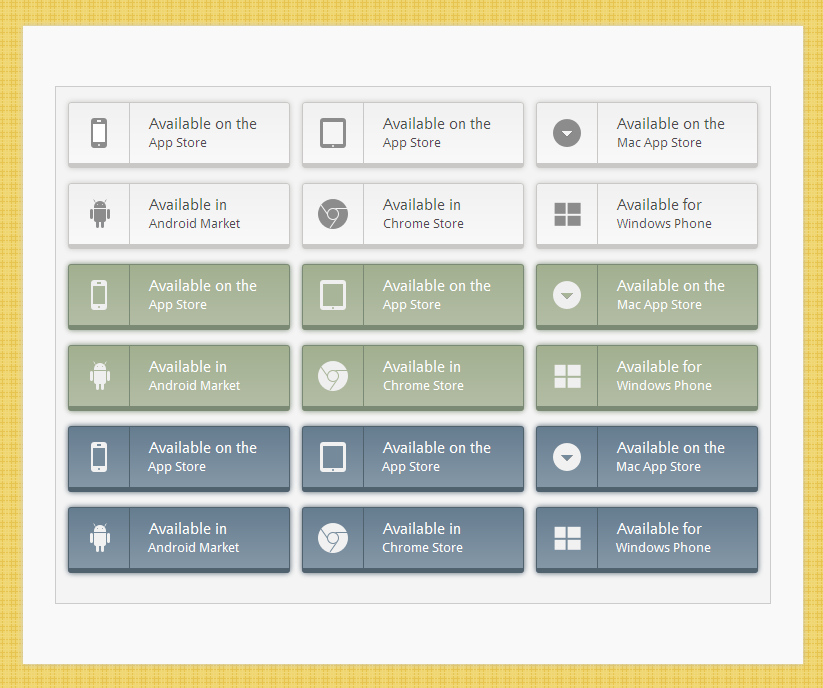
Task: Click the Mac App Store icon on the blue button
Action: click(x=567, y=457)
